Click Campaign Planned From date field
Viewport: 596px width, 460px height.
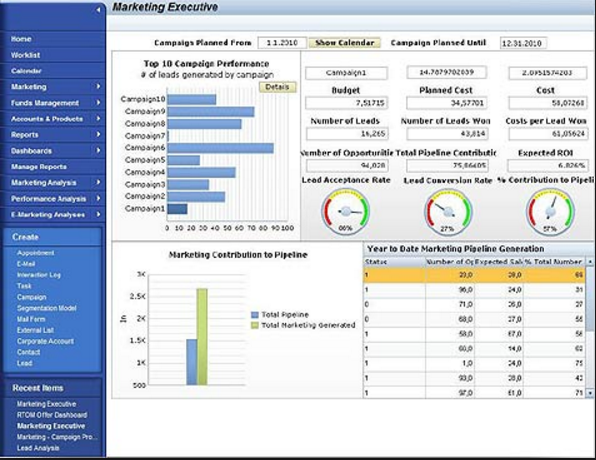tap(282, 43)
